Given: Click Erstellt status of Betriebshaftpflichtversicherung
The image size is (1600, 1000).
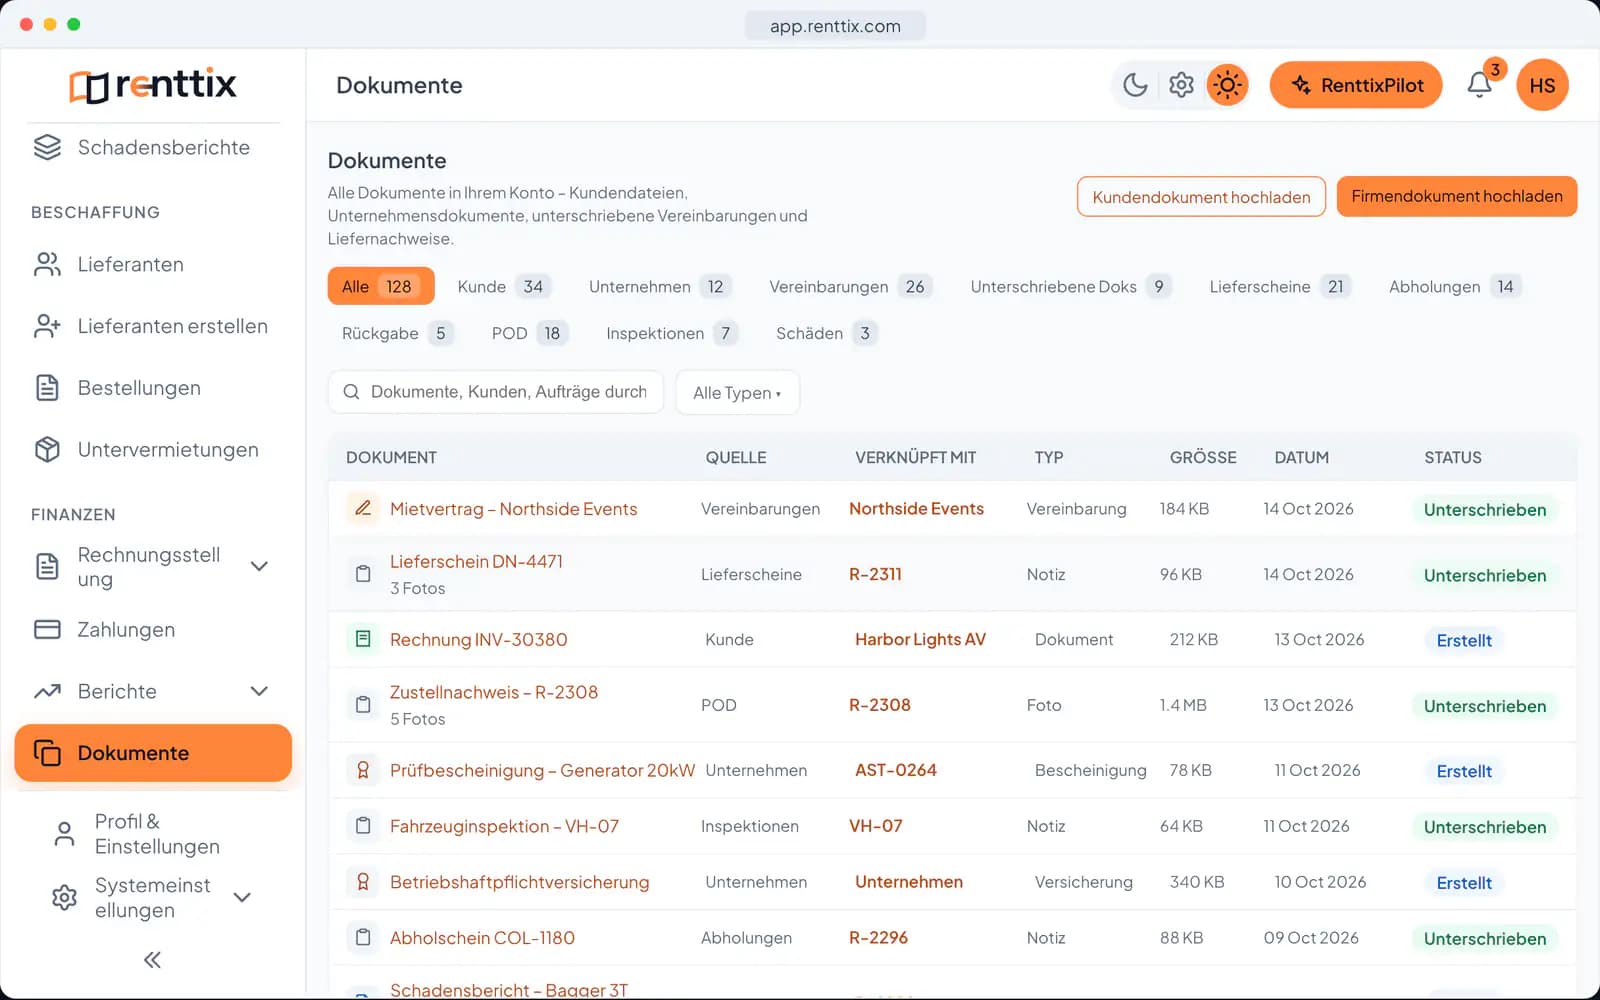Looking at the screenshot, I should tap(1464, 883).
